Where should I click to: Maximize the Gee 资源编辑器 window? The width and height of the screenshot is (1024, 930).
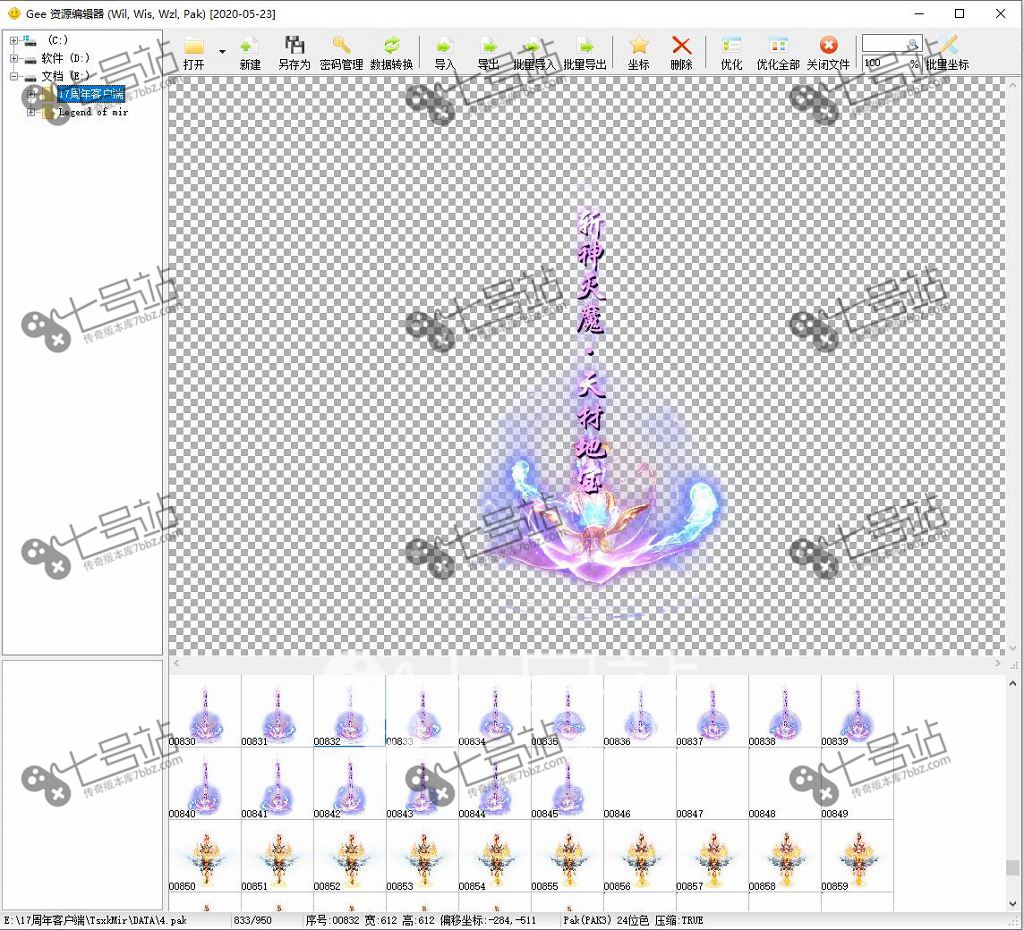959,13
